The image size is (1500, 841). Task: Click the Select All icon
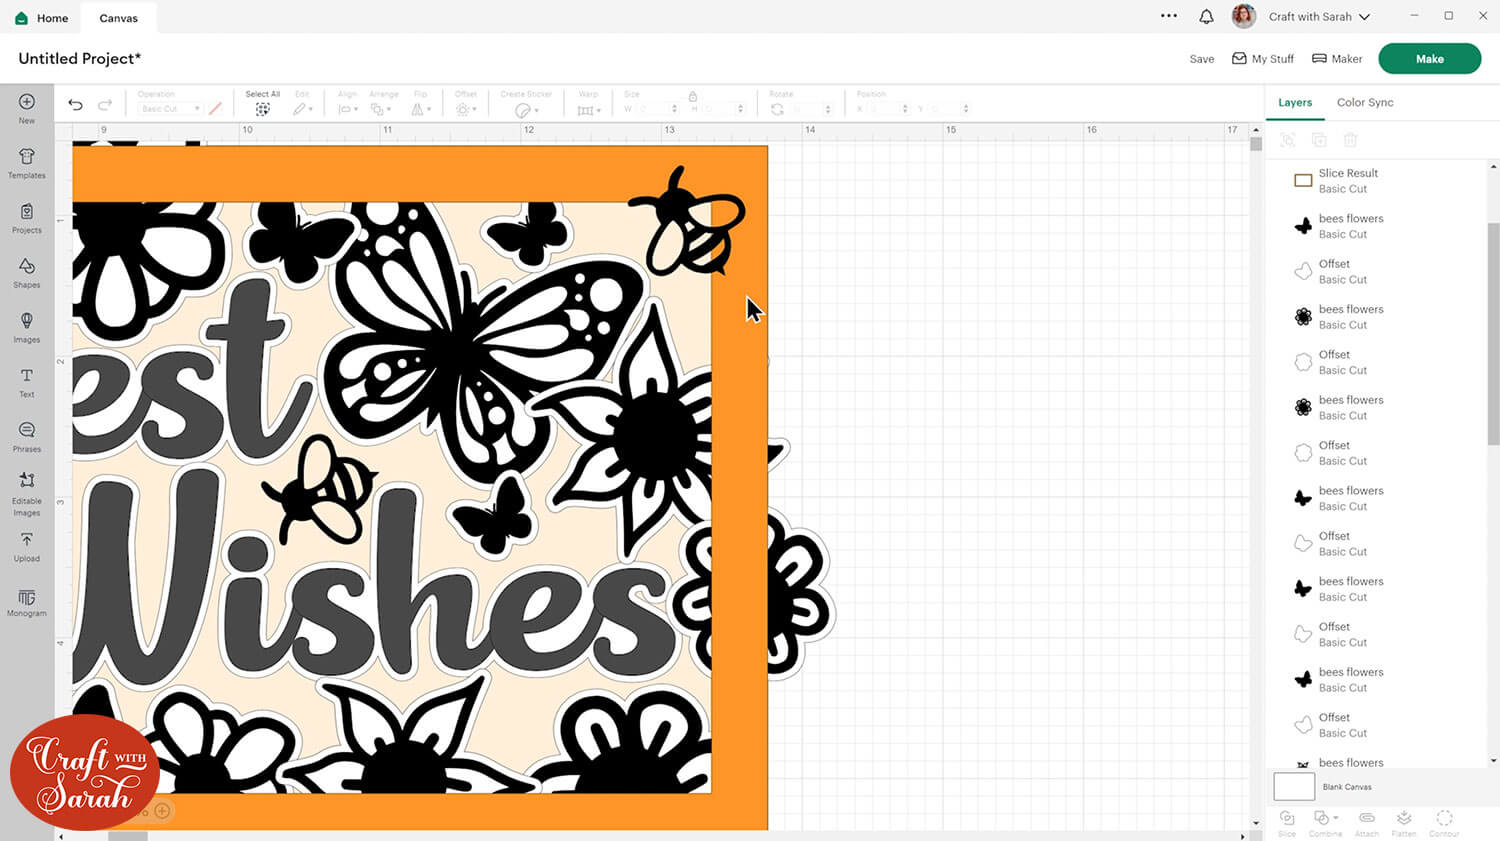click(x=262, y=109)
